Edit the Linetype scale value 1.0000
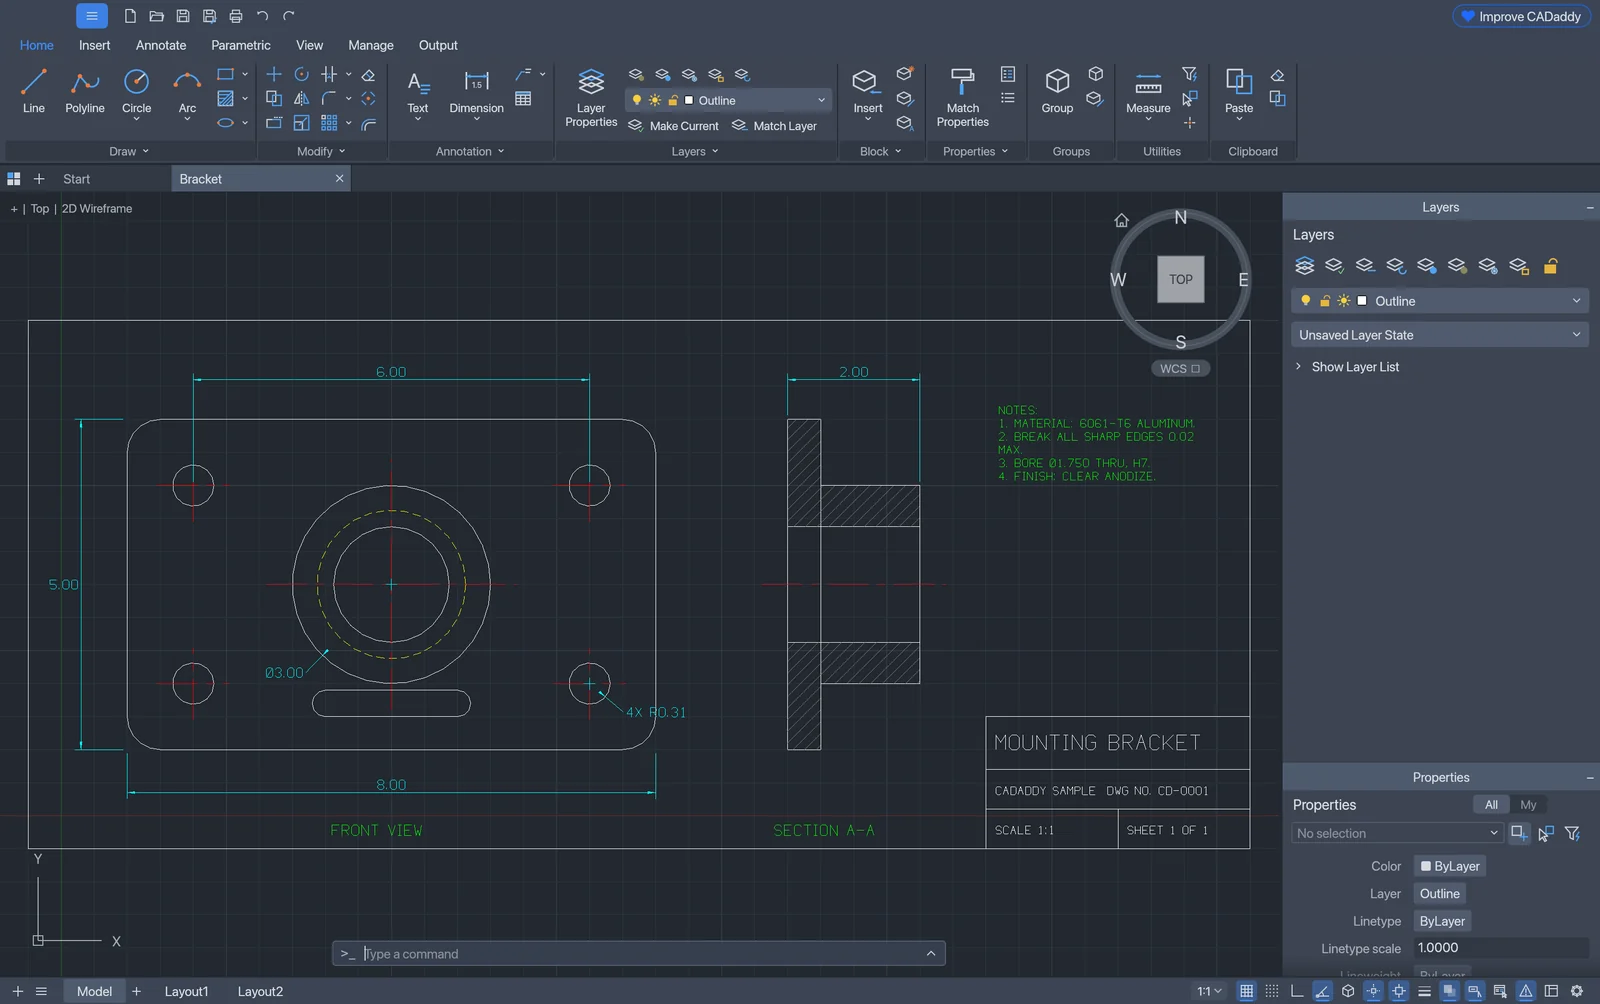 1500,948
